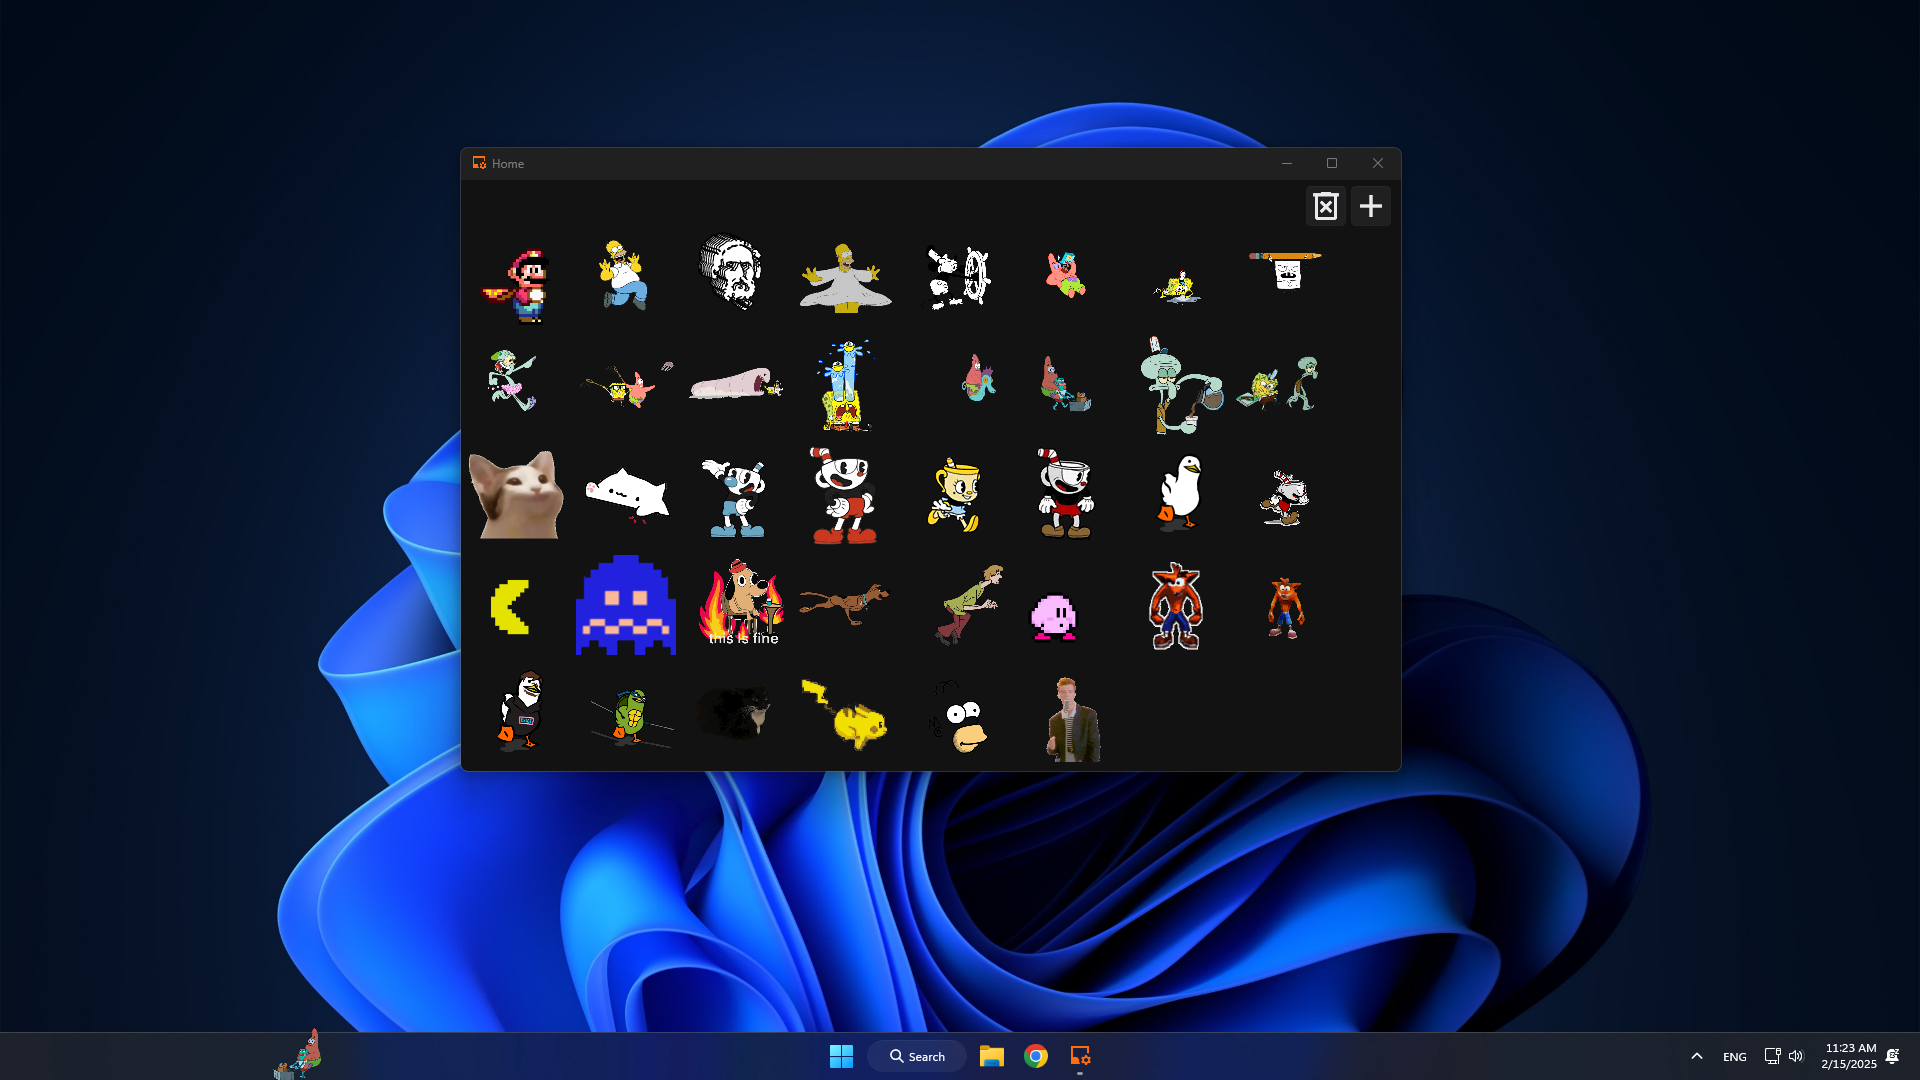This screenshot has width=1920, height=1080.
Task: Choose the white goose pet
Action: 1180,493
